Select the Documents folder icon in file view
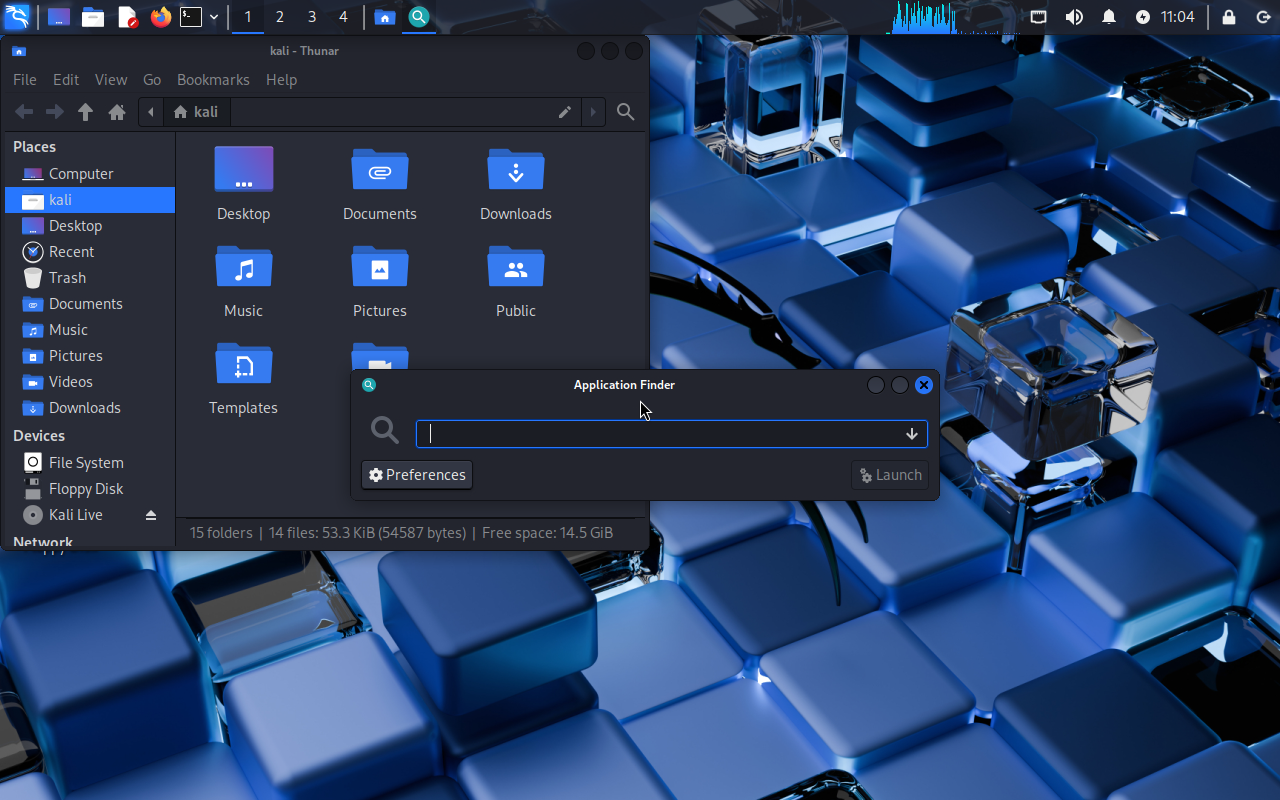Image resolution: width=1280 pixels, height=800 pixels. pyautogui.click(x=380, y=169)
